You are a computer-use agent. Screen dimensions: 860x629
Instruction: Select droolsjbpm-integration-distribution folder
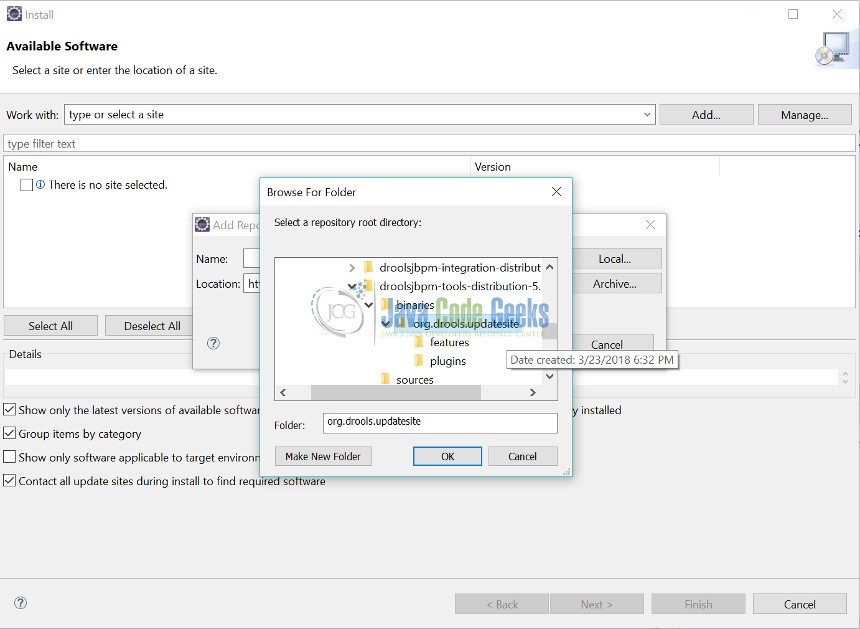tap(460, 268)
